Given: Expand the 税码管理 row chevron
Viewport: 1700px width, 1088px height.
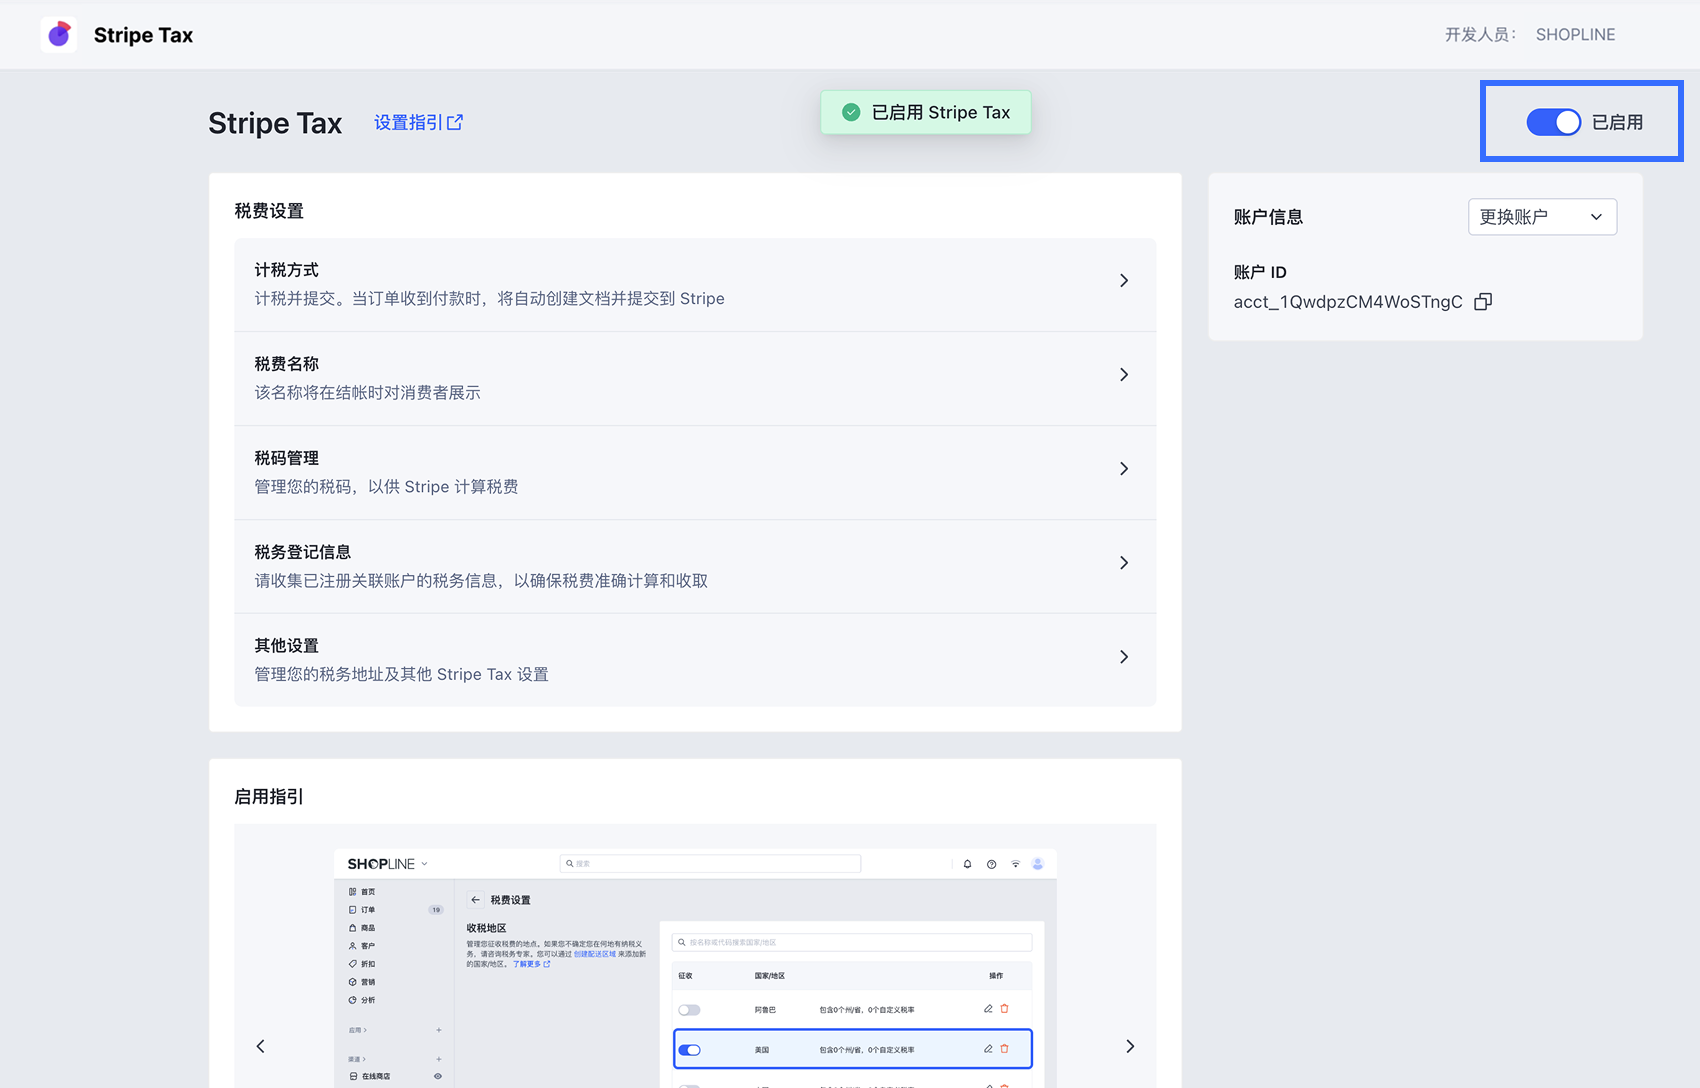Looking at the screenshot, I should click(x=1124, y=469).
